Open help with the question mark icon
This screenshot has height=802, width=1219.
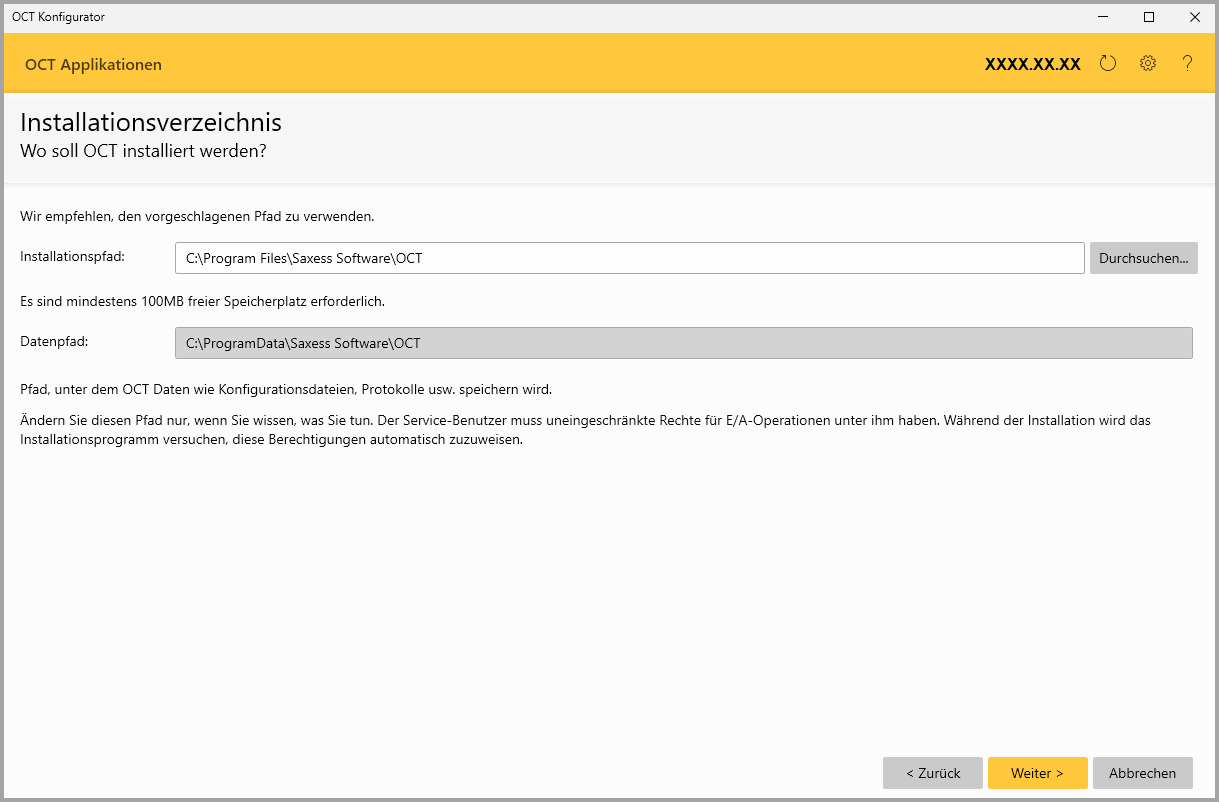(1187, 64)
